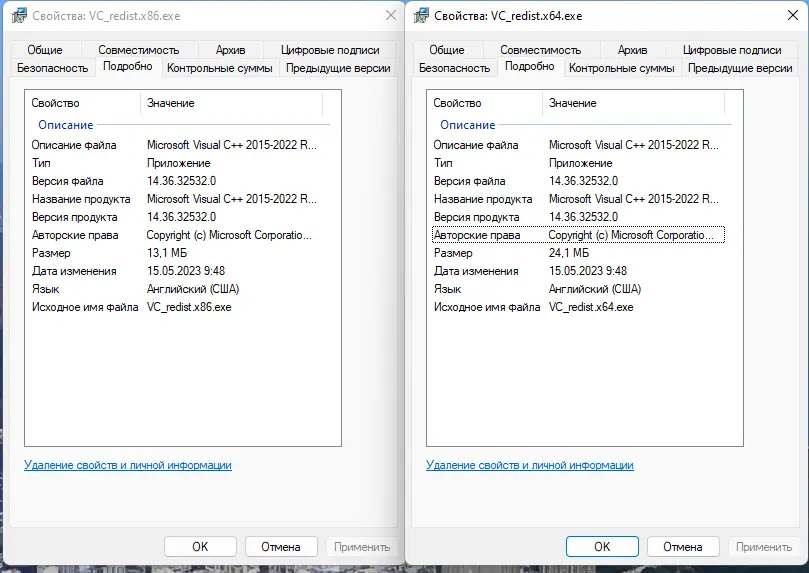
Task: Click Отмена in the x86 properties window
Action: click(x=281, y=547)
